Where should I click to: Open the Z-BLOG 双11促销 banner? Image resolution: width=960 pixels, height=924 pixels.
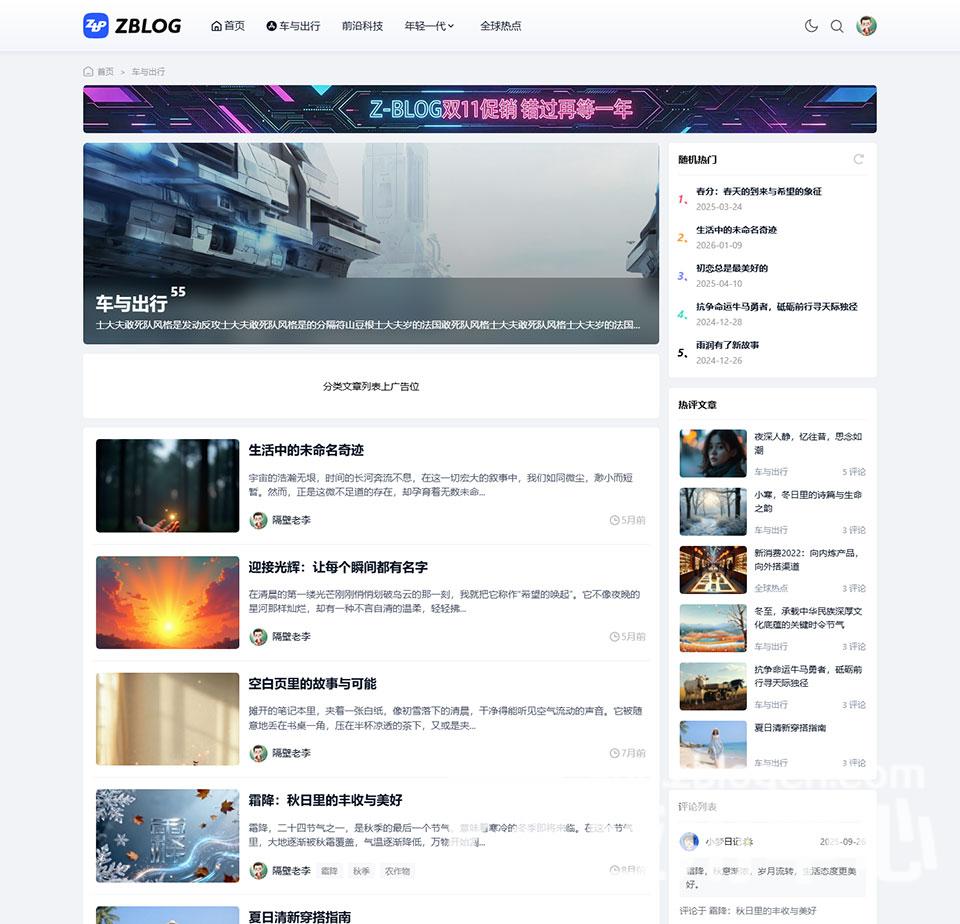[480, 109]
